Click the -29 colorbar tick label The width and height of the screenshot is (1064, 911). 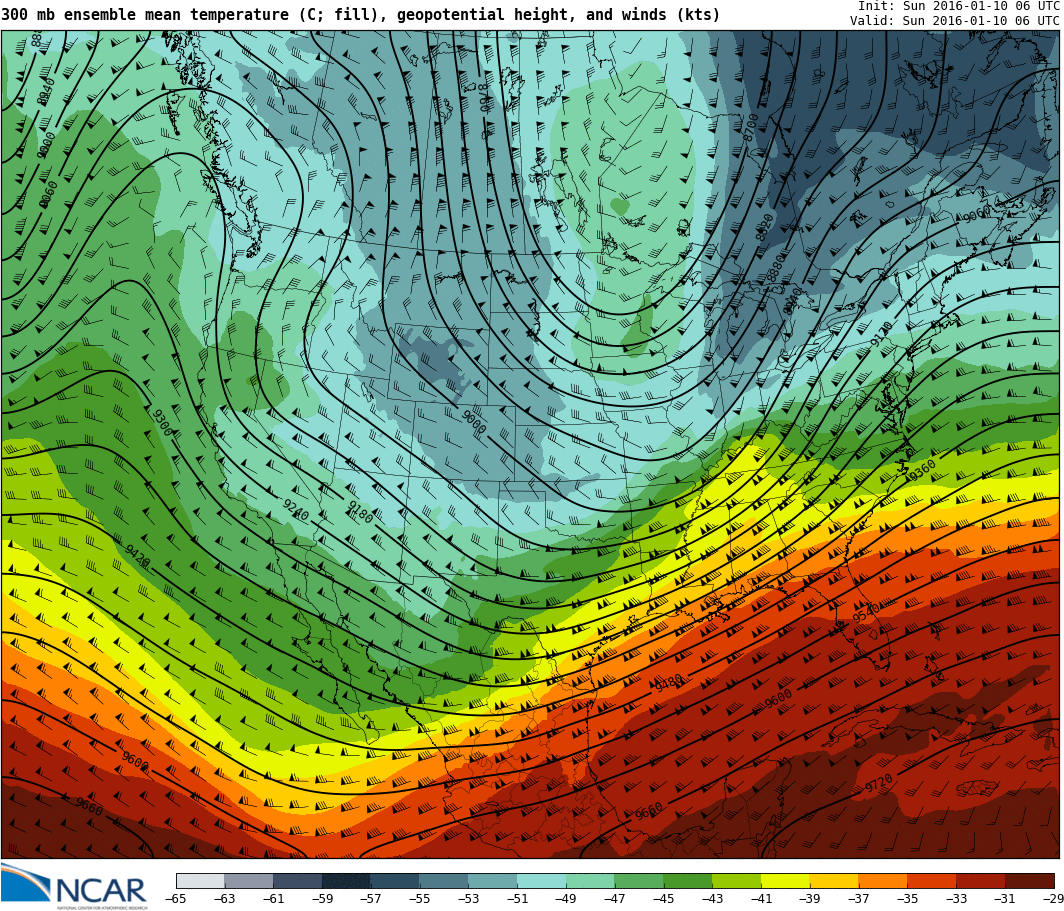(1053, 899)
